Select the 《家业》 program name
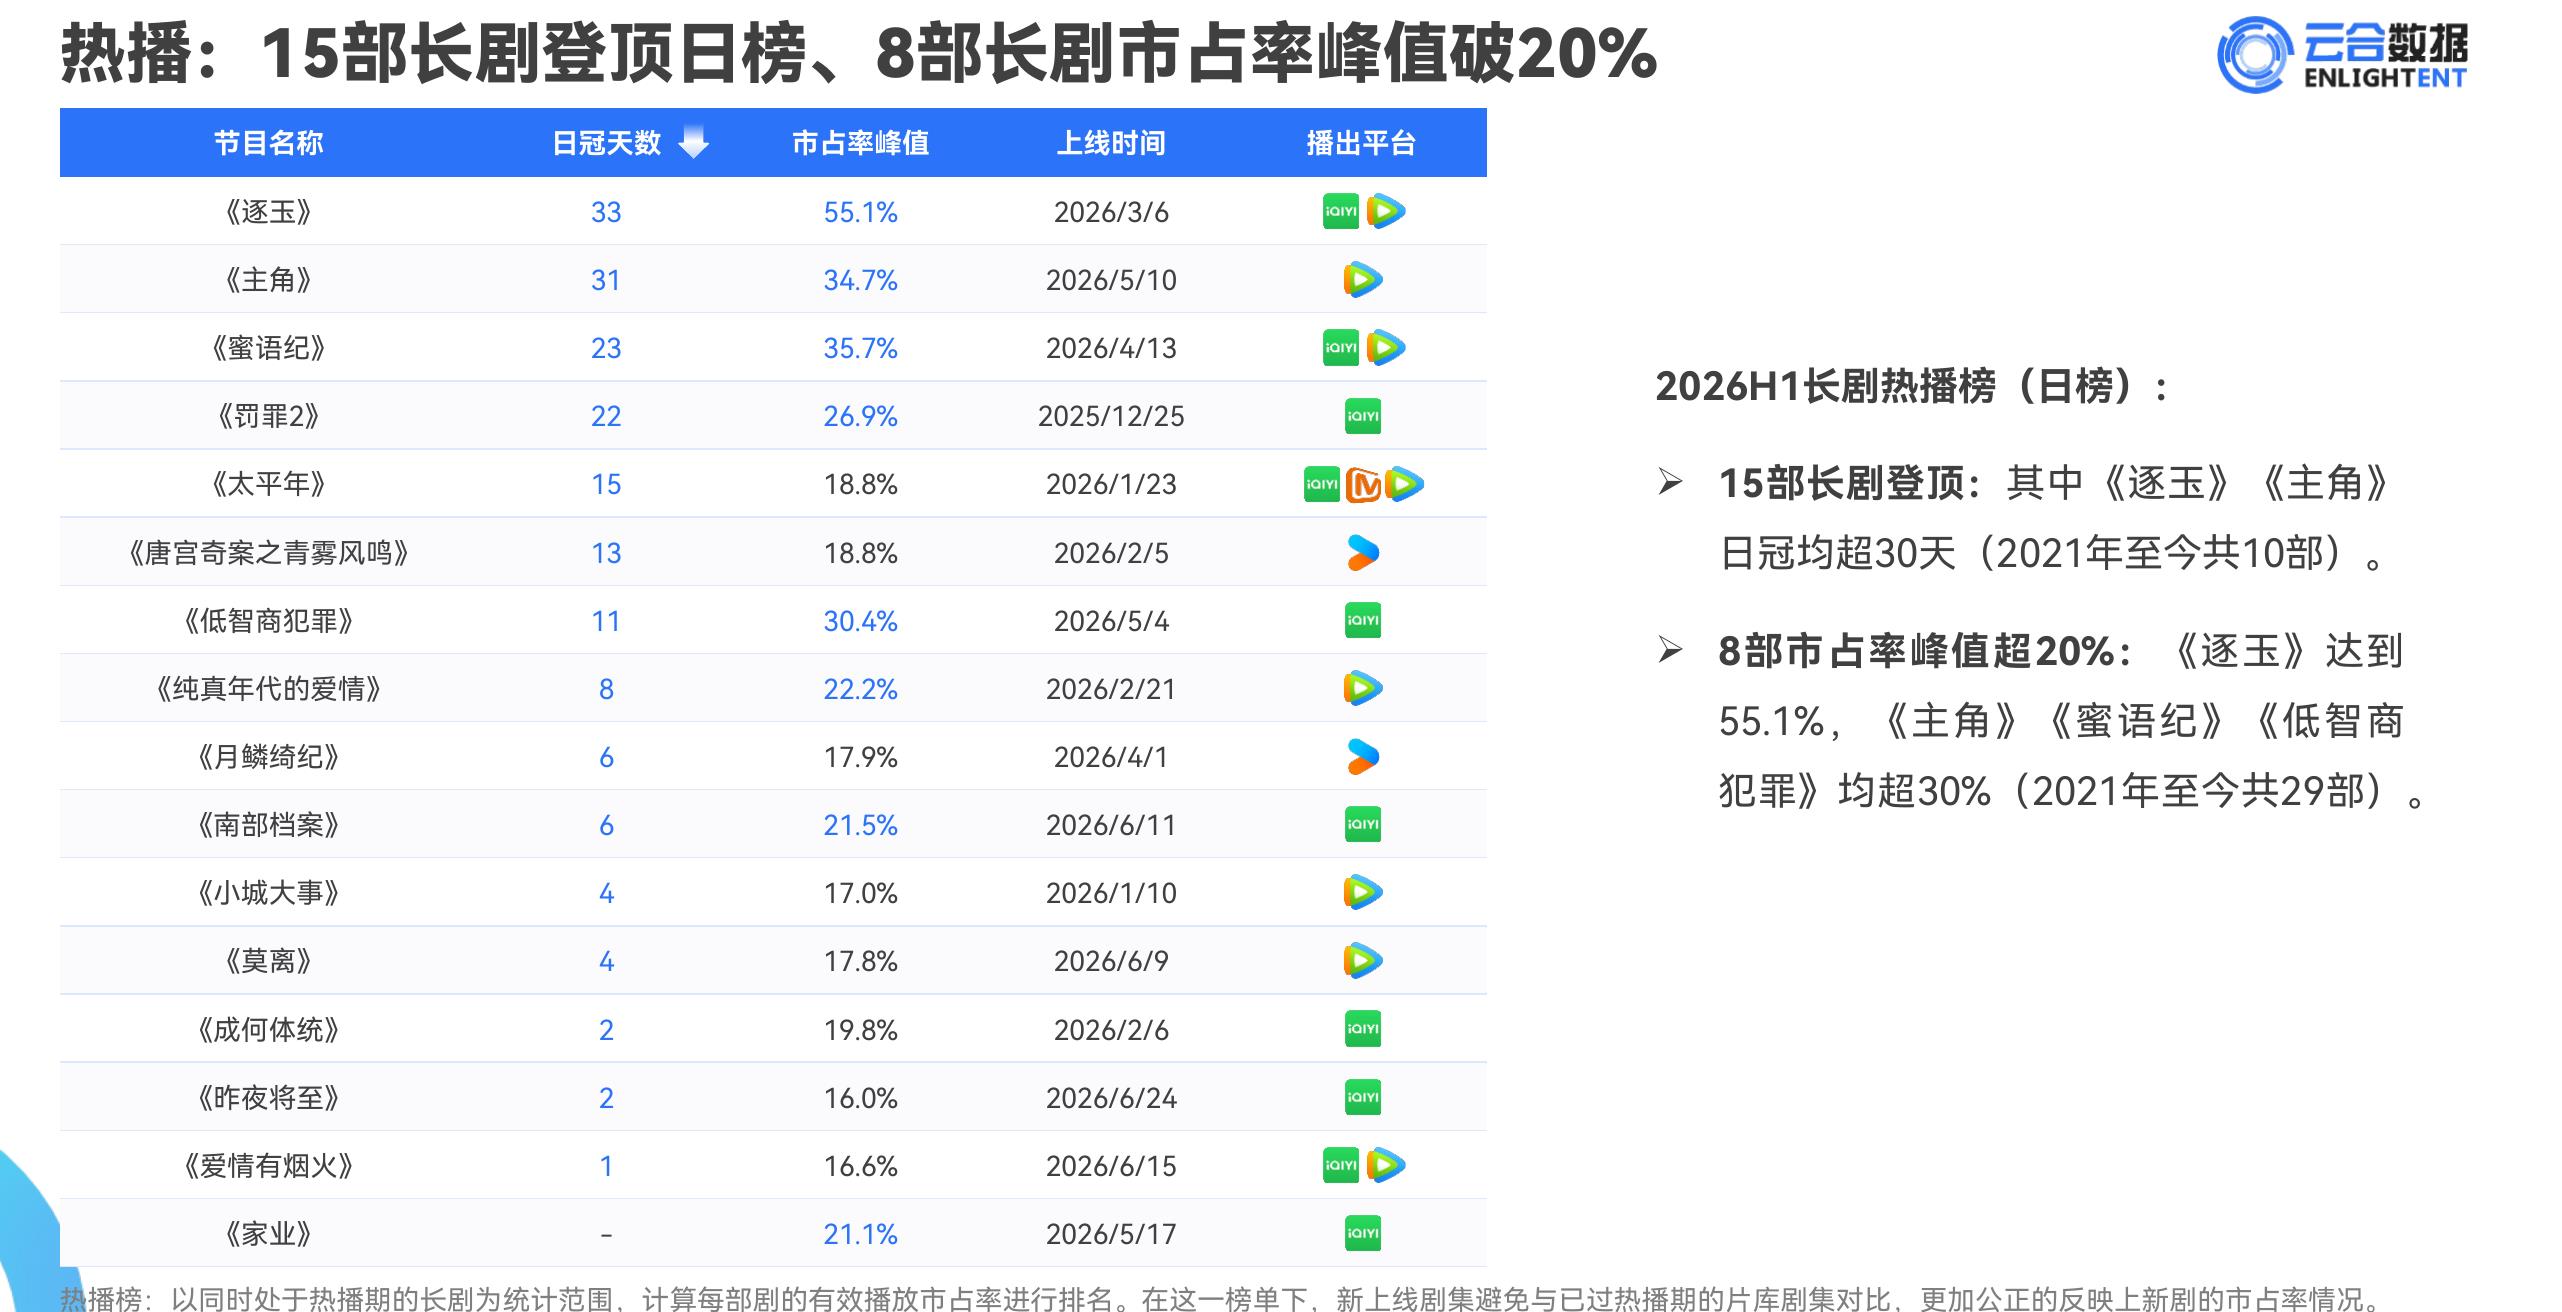The image size is (2562, 1312). tap(268, 1234)
